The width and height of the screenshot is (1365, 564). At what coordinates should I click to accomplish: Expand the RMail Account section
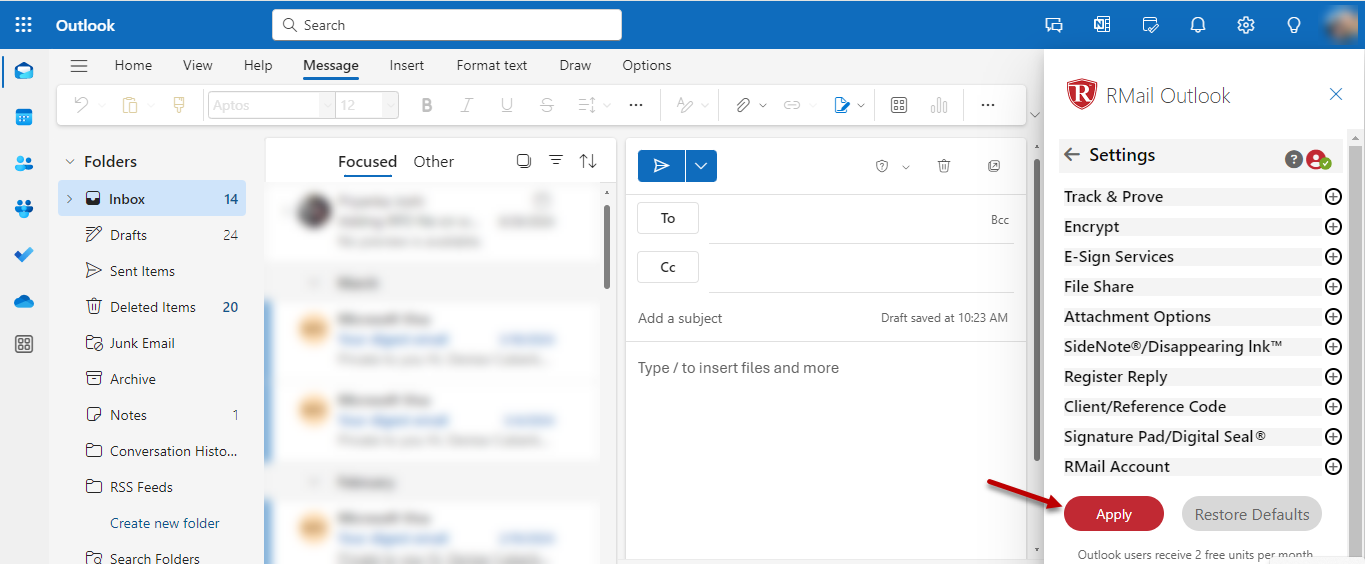point(1333,467)
